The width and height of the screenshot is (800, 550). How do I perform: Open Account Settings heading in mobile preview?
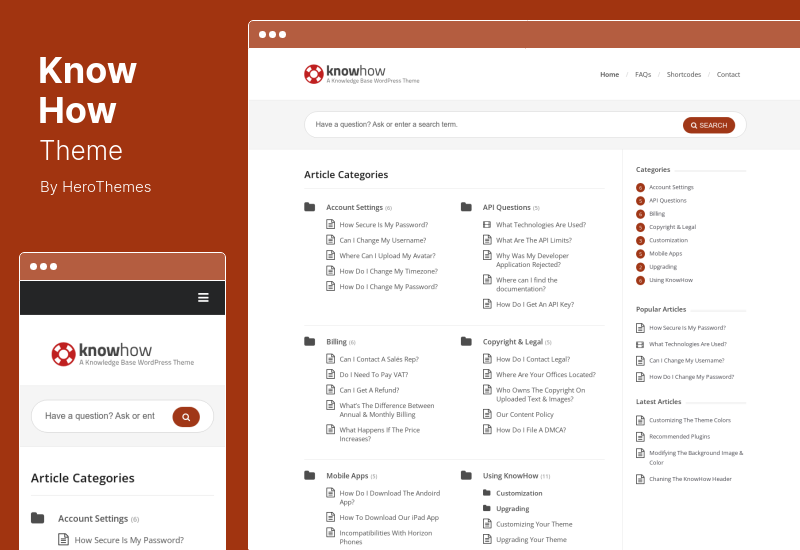click(x=93, y=518)
